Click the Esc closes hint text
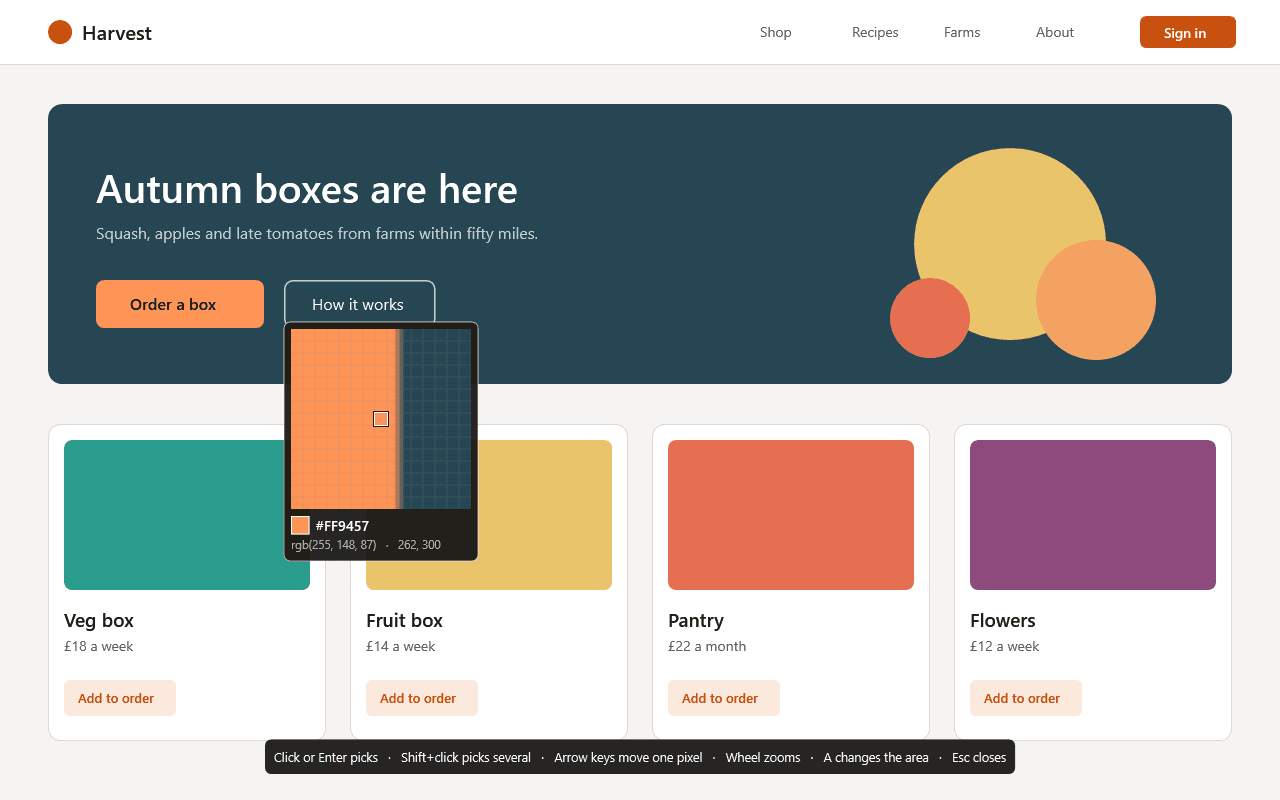Viewport: 1280px width, 800px height. point(979,757)
